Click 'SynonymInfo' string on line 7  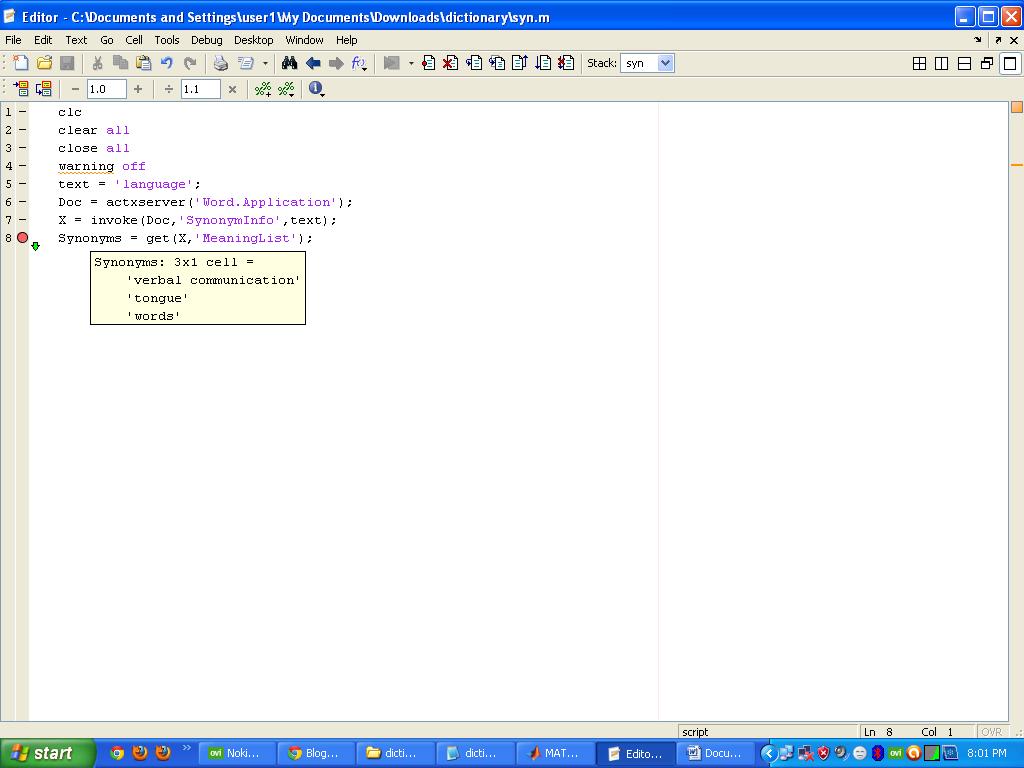[230, 220]
